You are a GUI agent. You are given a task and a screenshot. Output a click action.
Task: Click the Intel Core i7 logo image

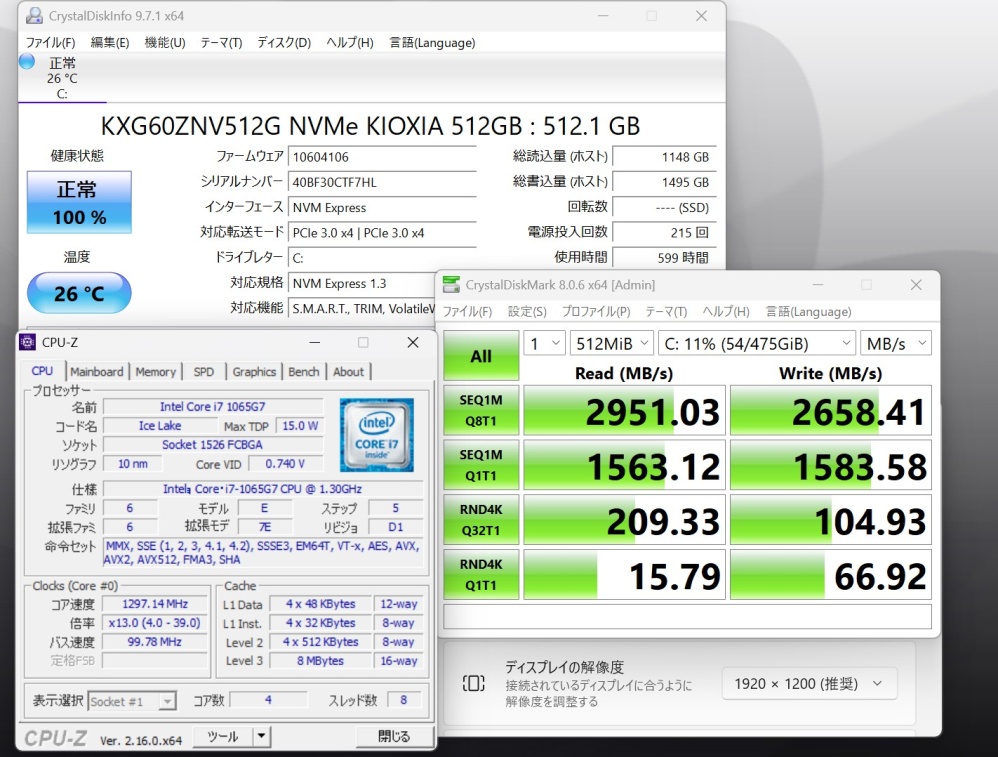(x=377, y=435)
